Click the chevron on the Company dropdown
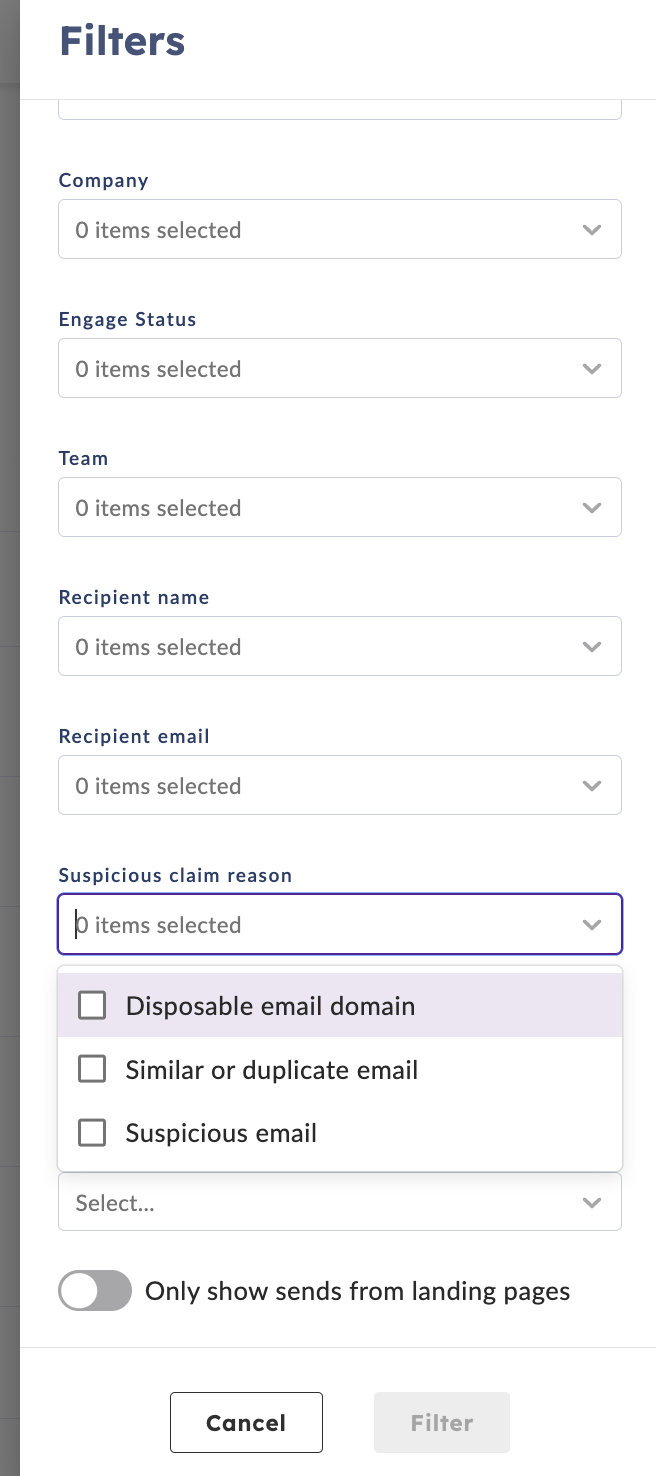 coord(592,229)
